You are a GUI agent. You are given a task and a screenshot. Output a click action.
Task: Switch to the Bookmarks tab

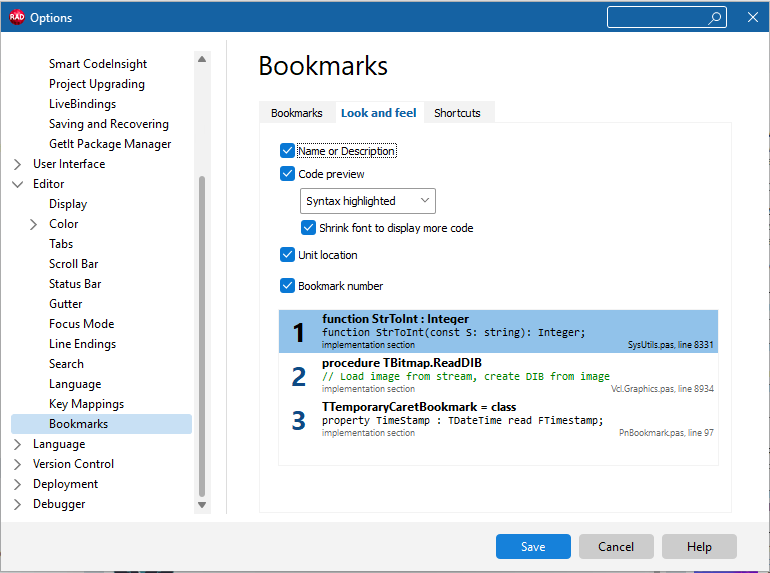[x=297, y=113]
